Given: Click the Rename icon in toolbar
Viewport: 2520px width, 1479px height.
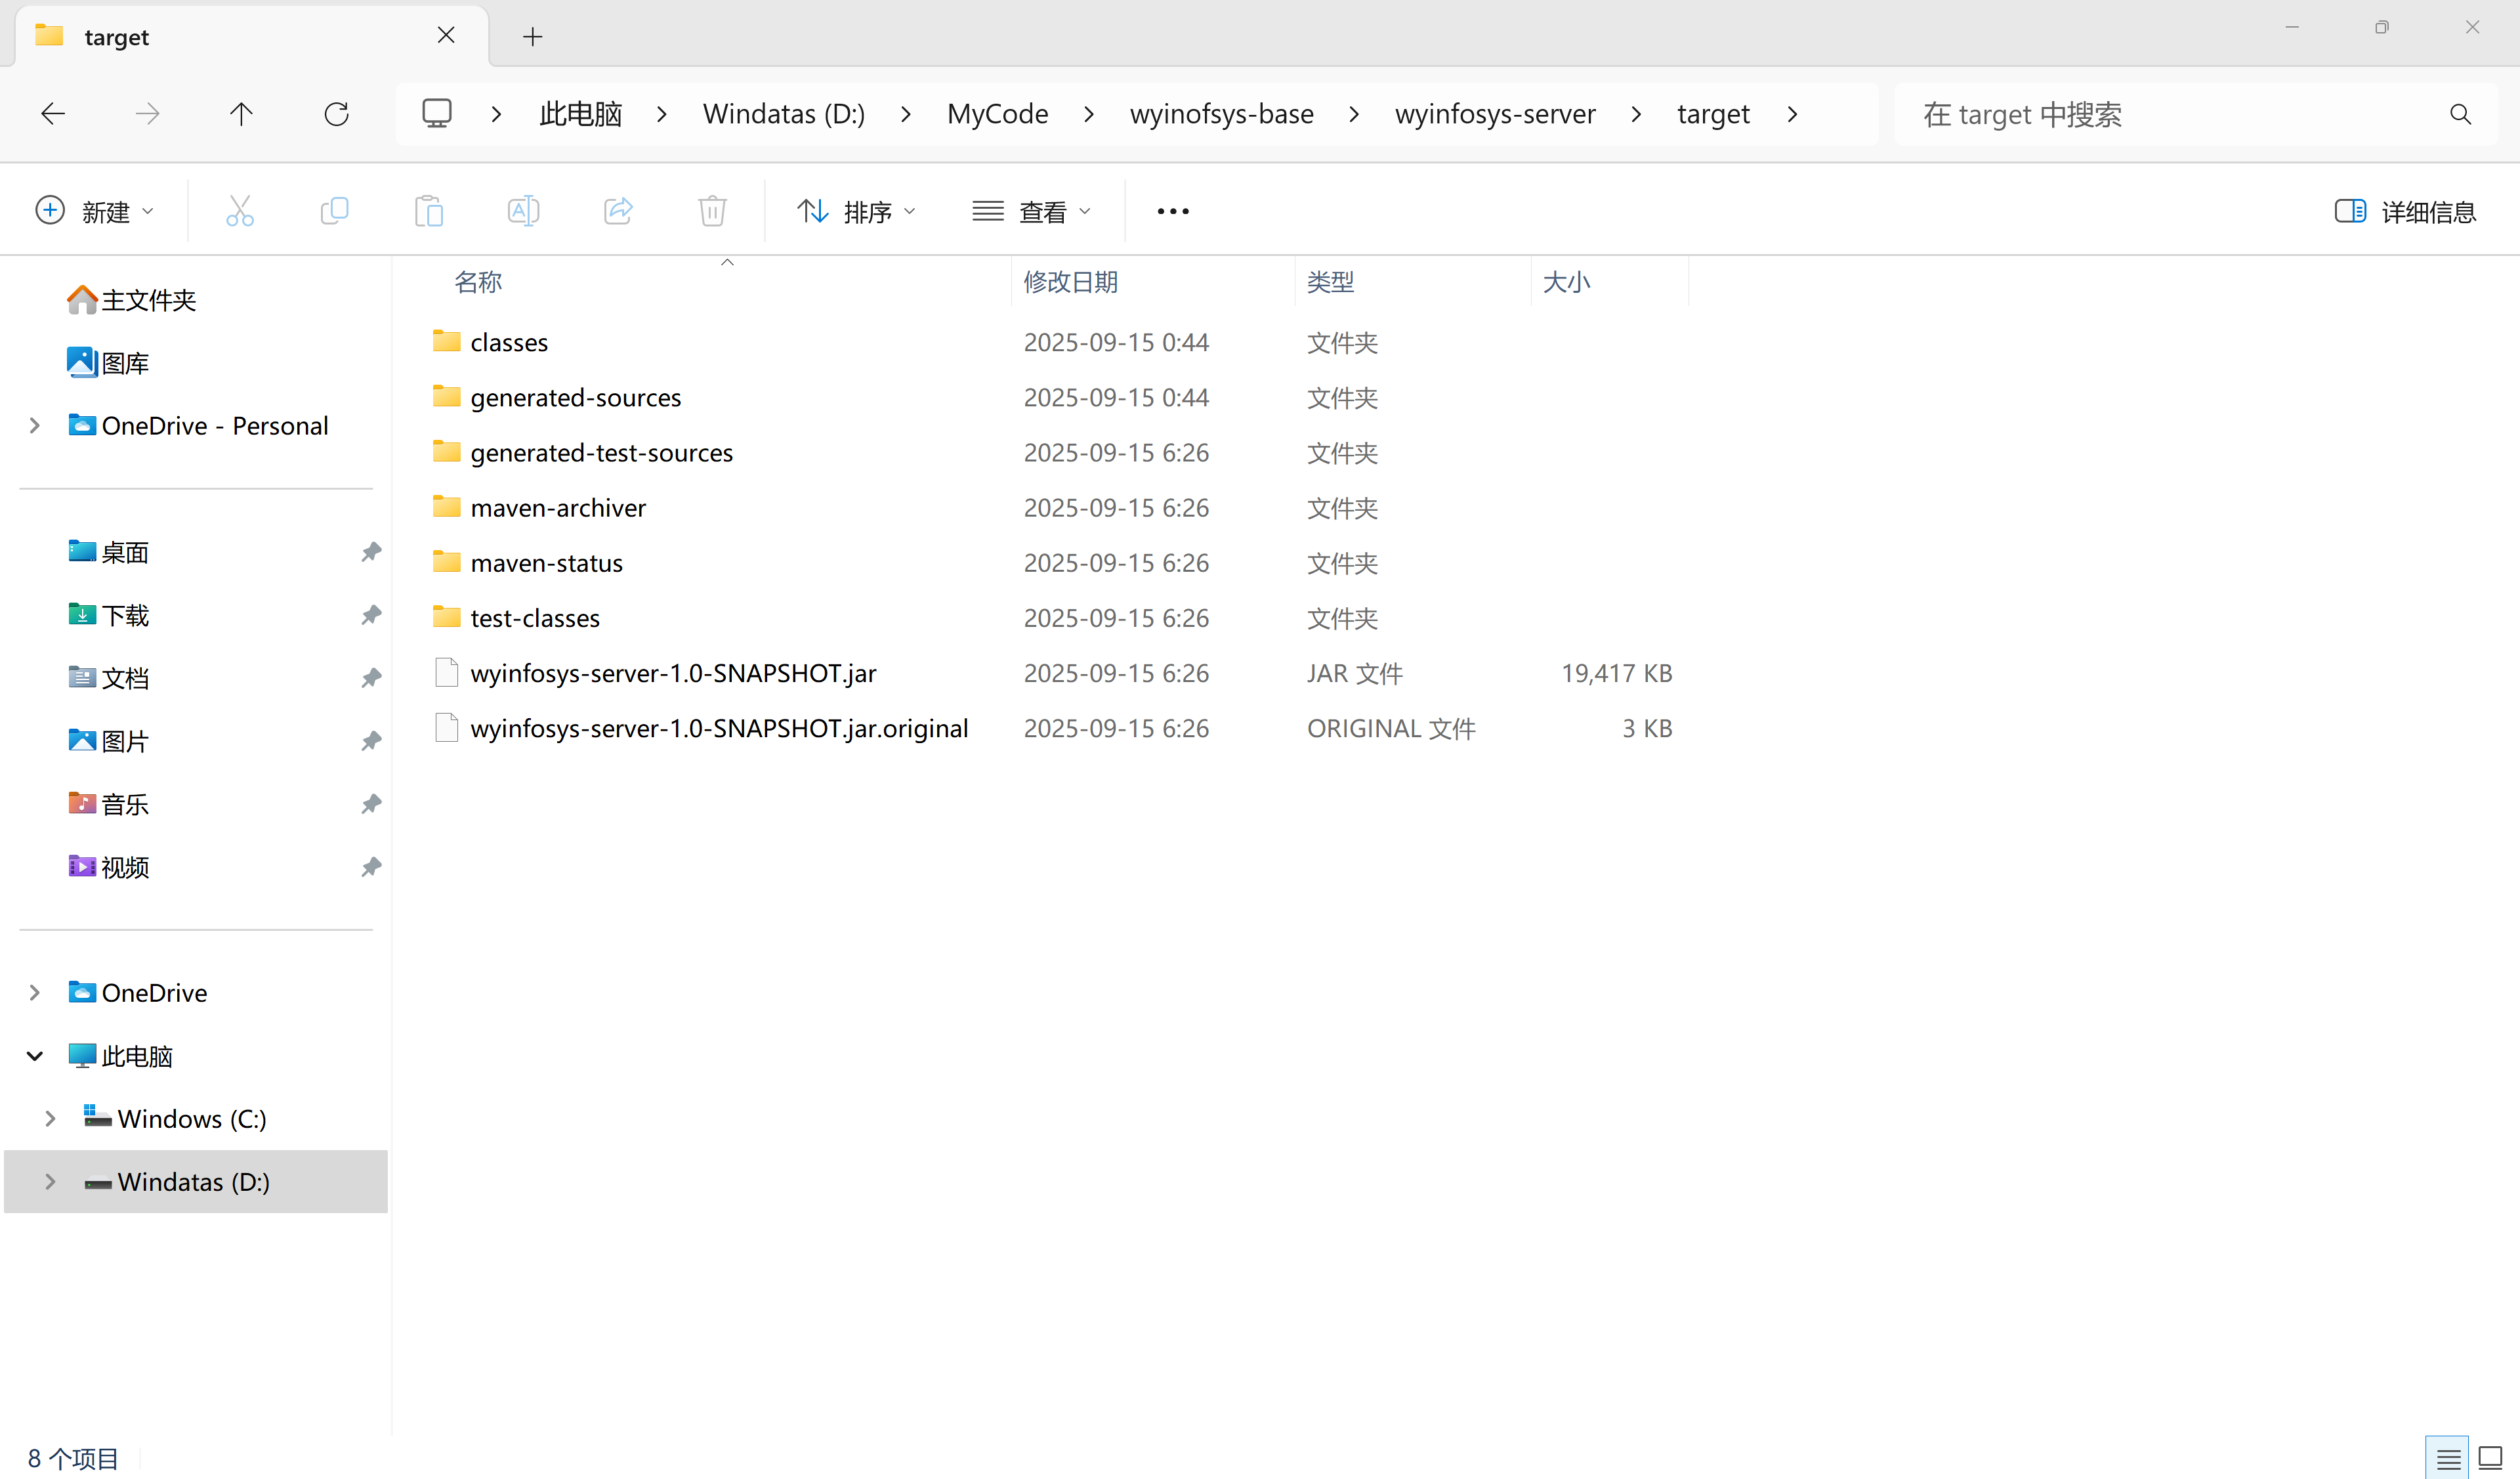Looking at the screenshot, I should pos(523,211).
